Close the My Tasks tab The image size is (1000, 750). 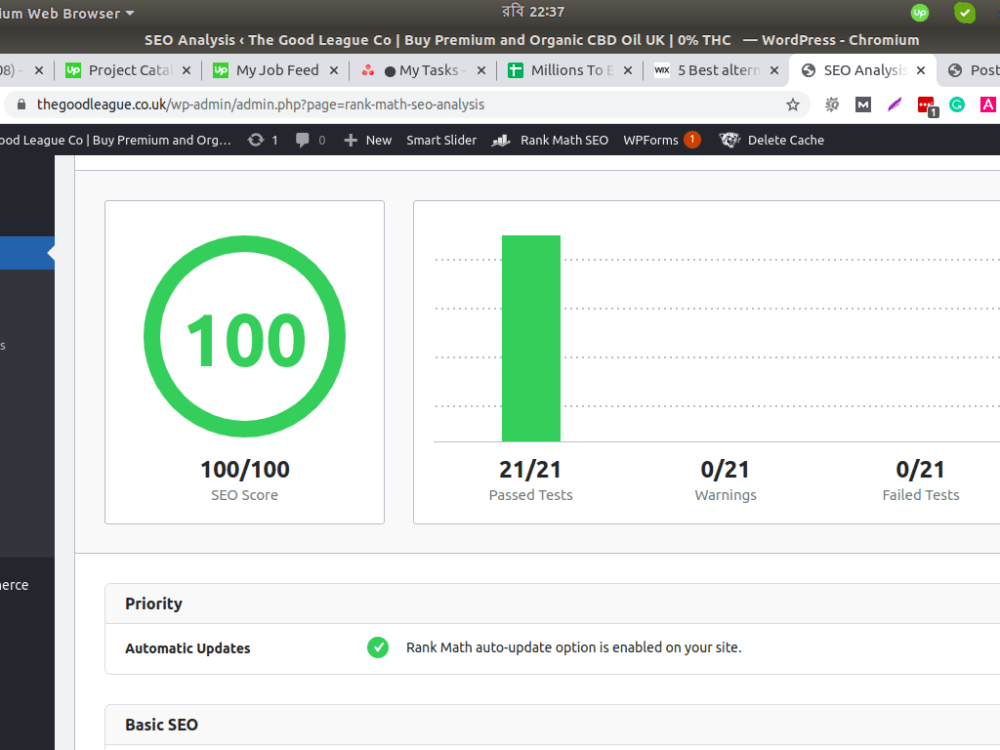[x=482, y=71]
